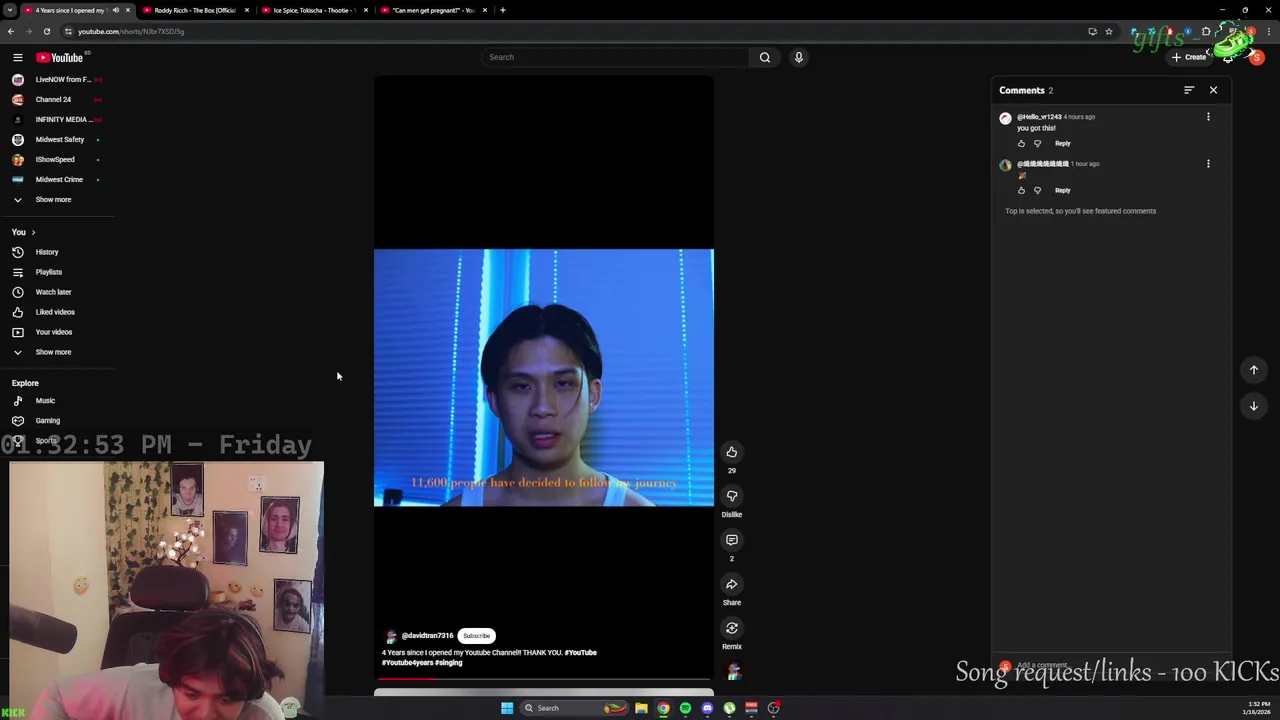Screen dimensions: 1280x720
Task: Open IShowSpeed subscription channel
Action: click(x=56, y=160)
